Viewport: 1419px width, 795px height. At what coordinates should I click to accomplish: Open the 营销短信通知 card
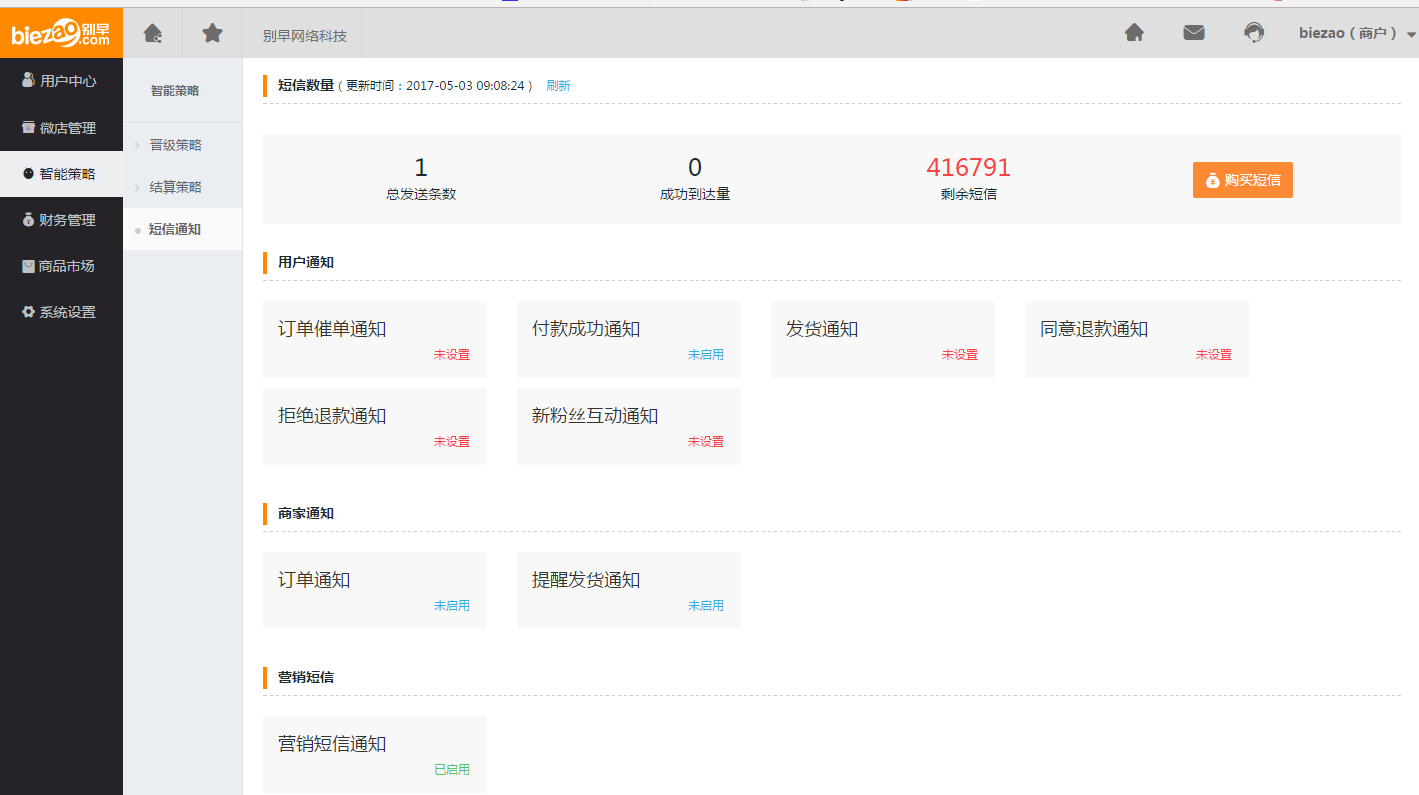[x=374, y=754]
